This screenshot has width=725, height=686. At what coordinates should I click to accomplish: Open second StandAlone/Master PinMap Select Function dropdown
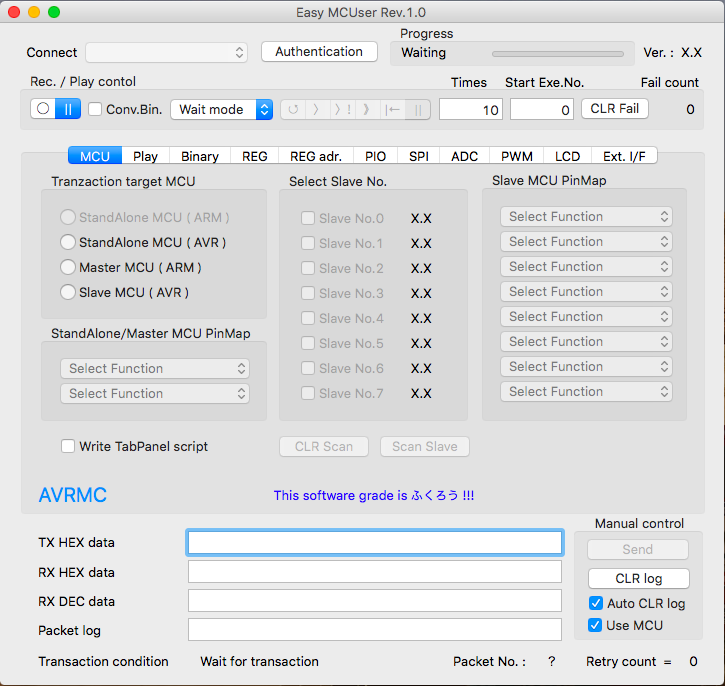[x=155, y=393]
